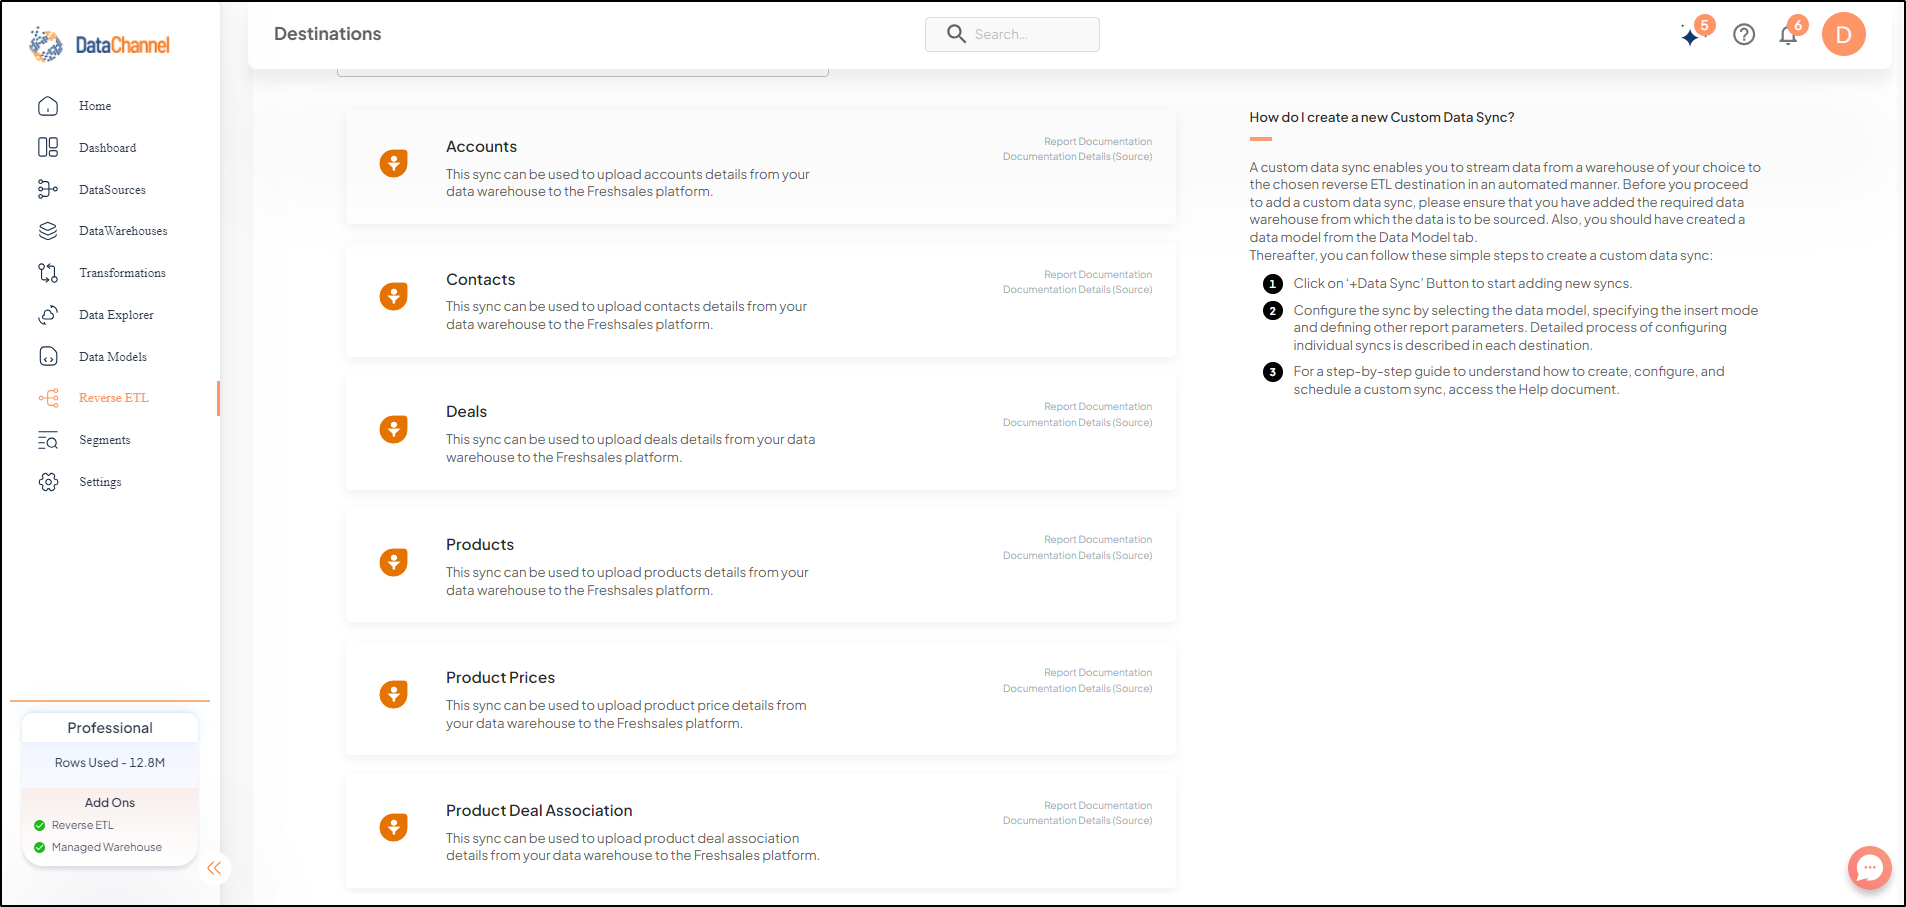Open Product Prices Documentation Details (Source) link
Image resolution: width=1906 pixels, height=907 pixels.
1078,689
